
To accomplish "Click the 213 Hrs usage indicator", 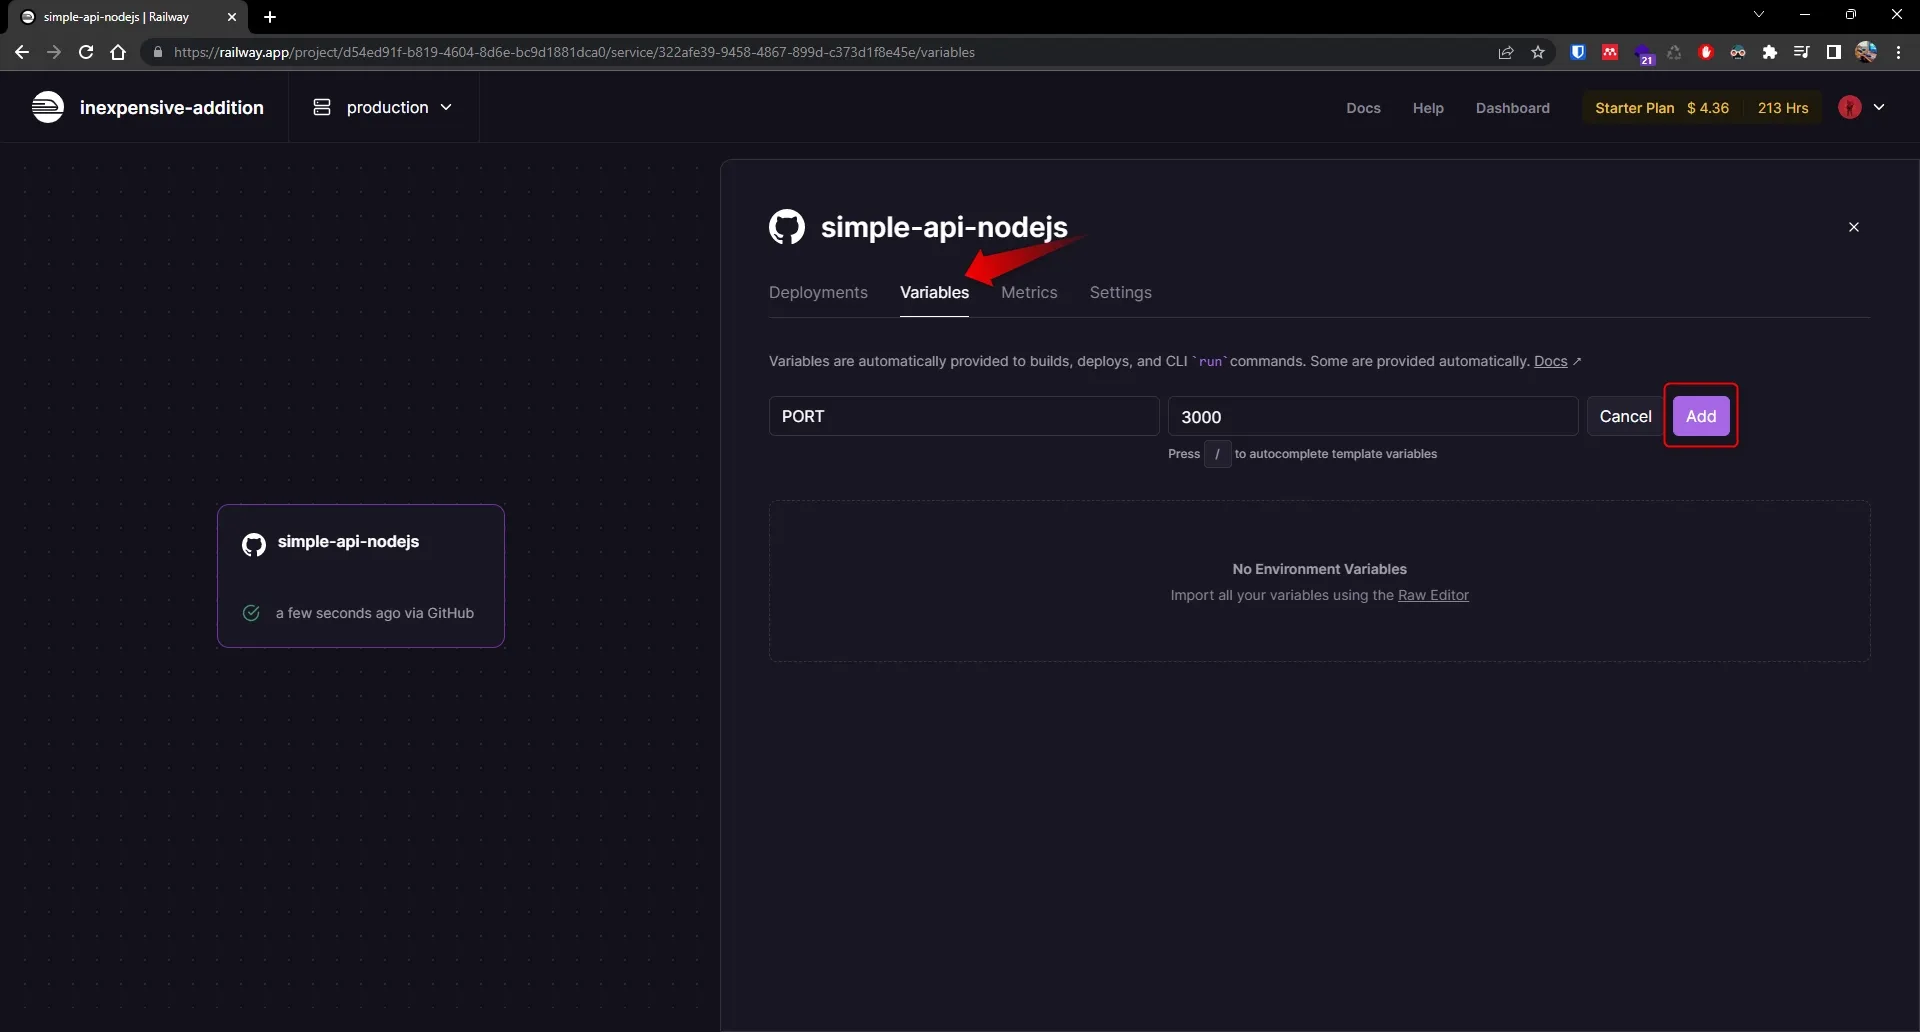I will coord(1783,108).
